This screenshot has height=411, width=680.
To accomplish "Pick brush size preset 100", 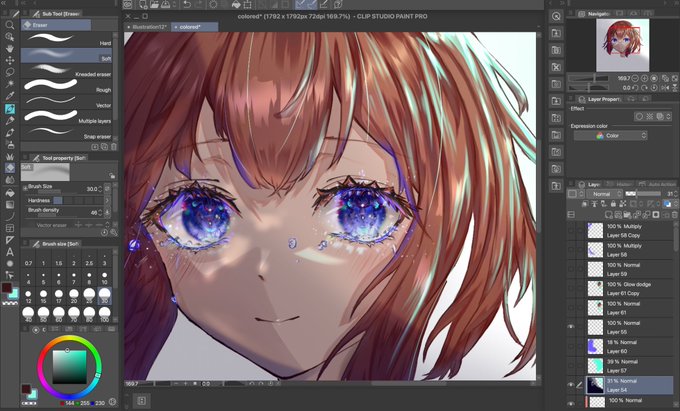I will click(x=105, y=314).
